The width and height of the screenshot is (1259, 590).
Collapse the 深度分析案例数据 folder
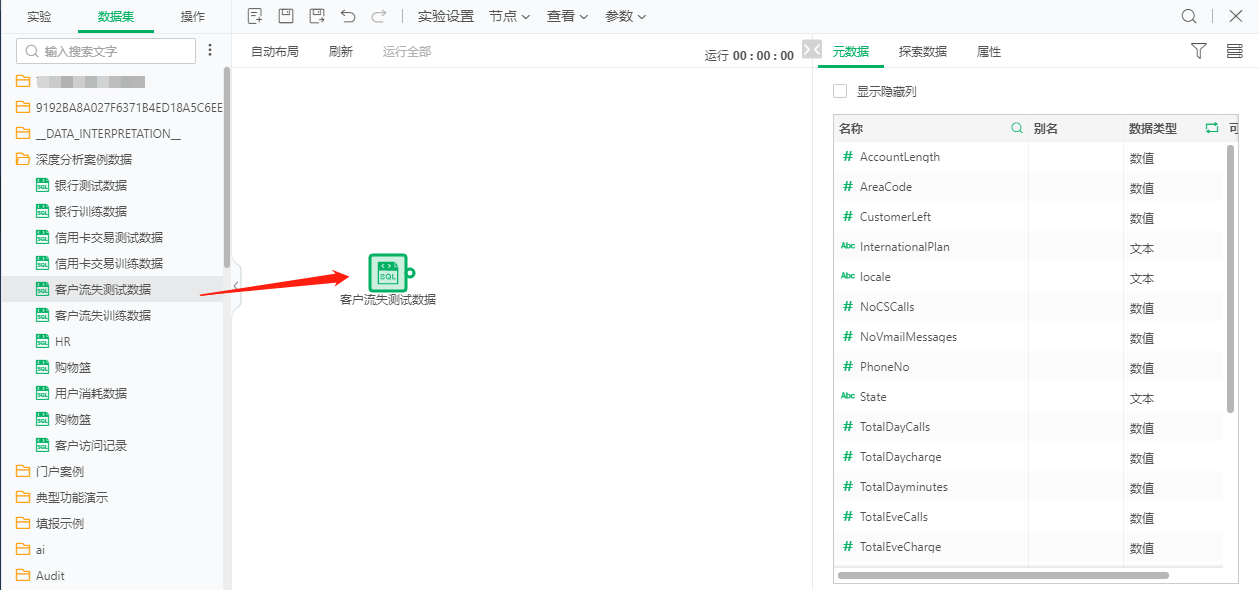23,159
